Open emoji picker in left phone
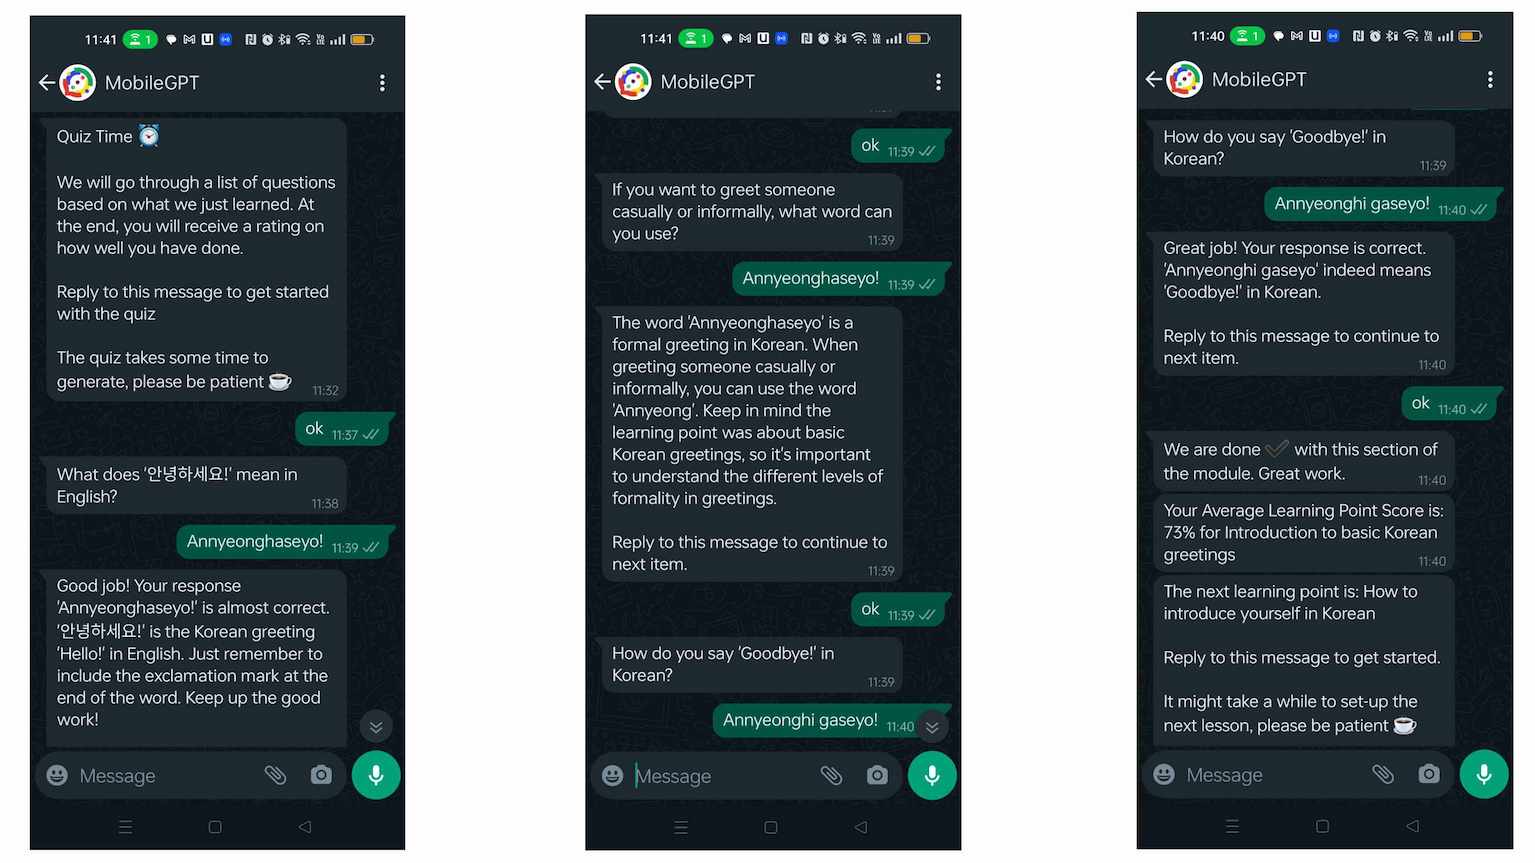Viewport: 1535px width, 863px height. (x=58, y=775)
